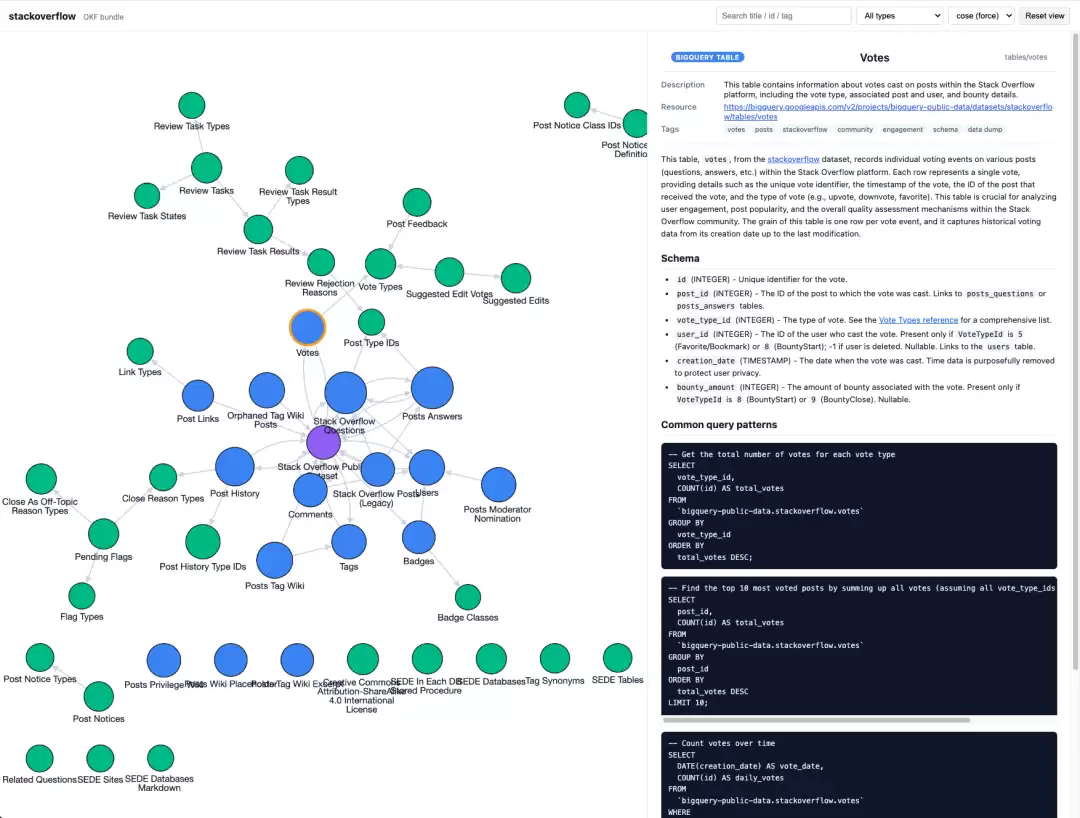This screenshot has height=818, width=1080.
Task: Select the Post Notice Types node
Action: click(x=40, y=658)
